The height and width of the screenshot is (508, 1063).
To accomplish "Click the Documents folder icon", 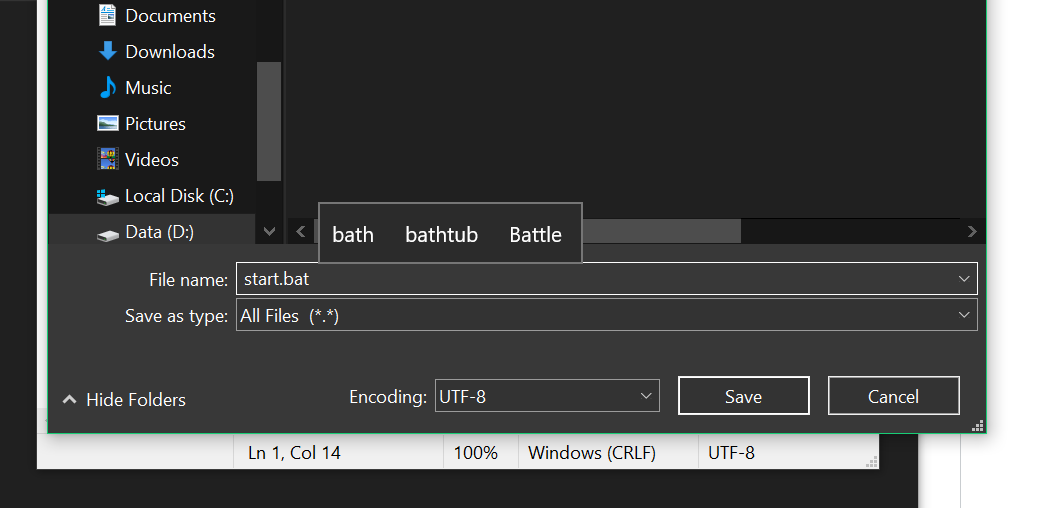I will point(108,16).
